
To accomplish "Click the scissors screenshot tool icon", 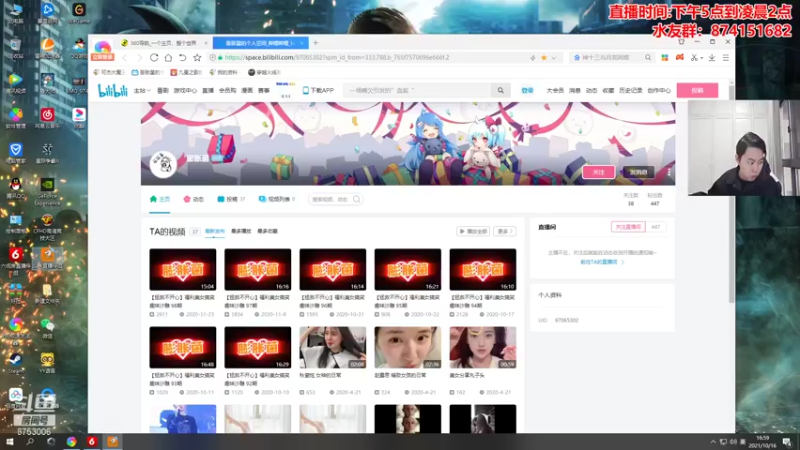I will 694,58.
